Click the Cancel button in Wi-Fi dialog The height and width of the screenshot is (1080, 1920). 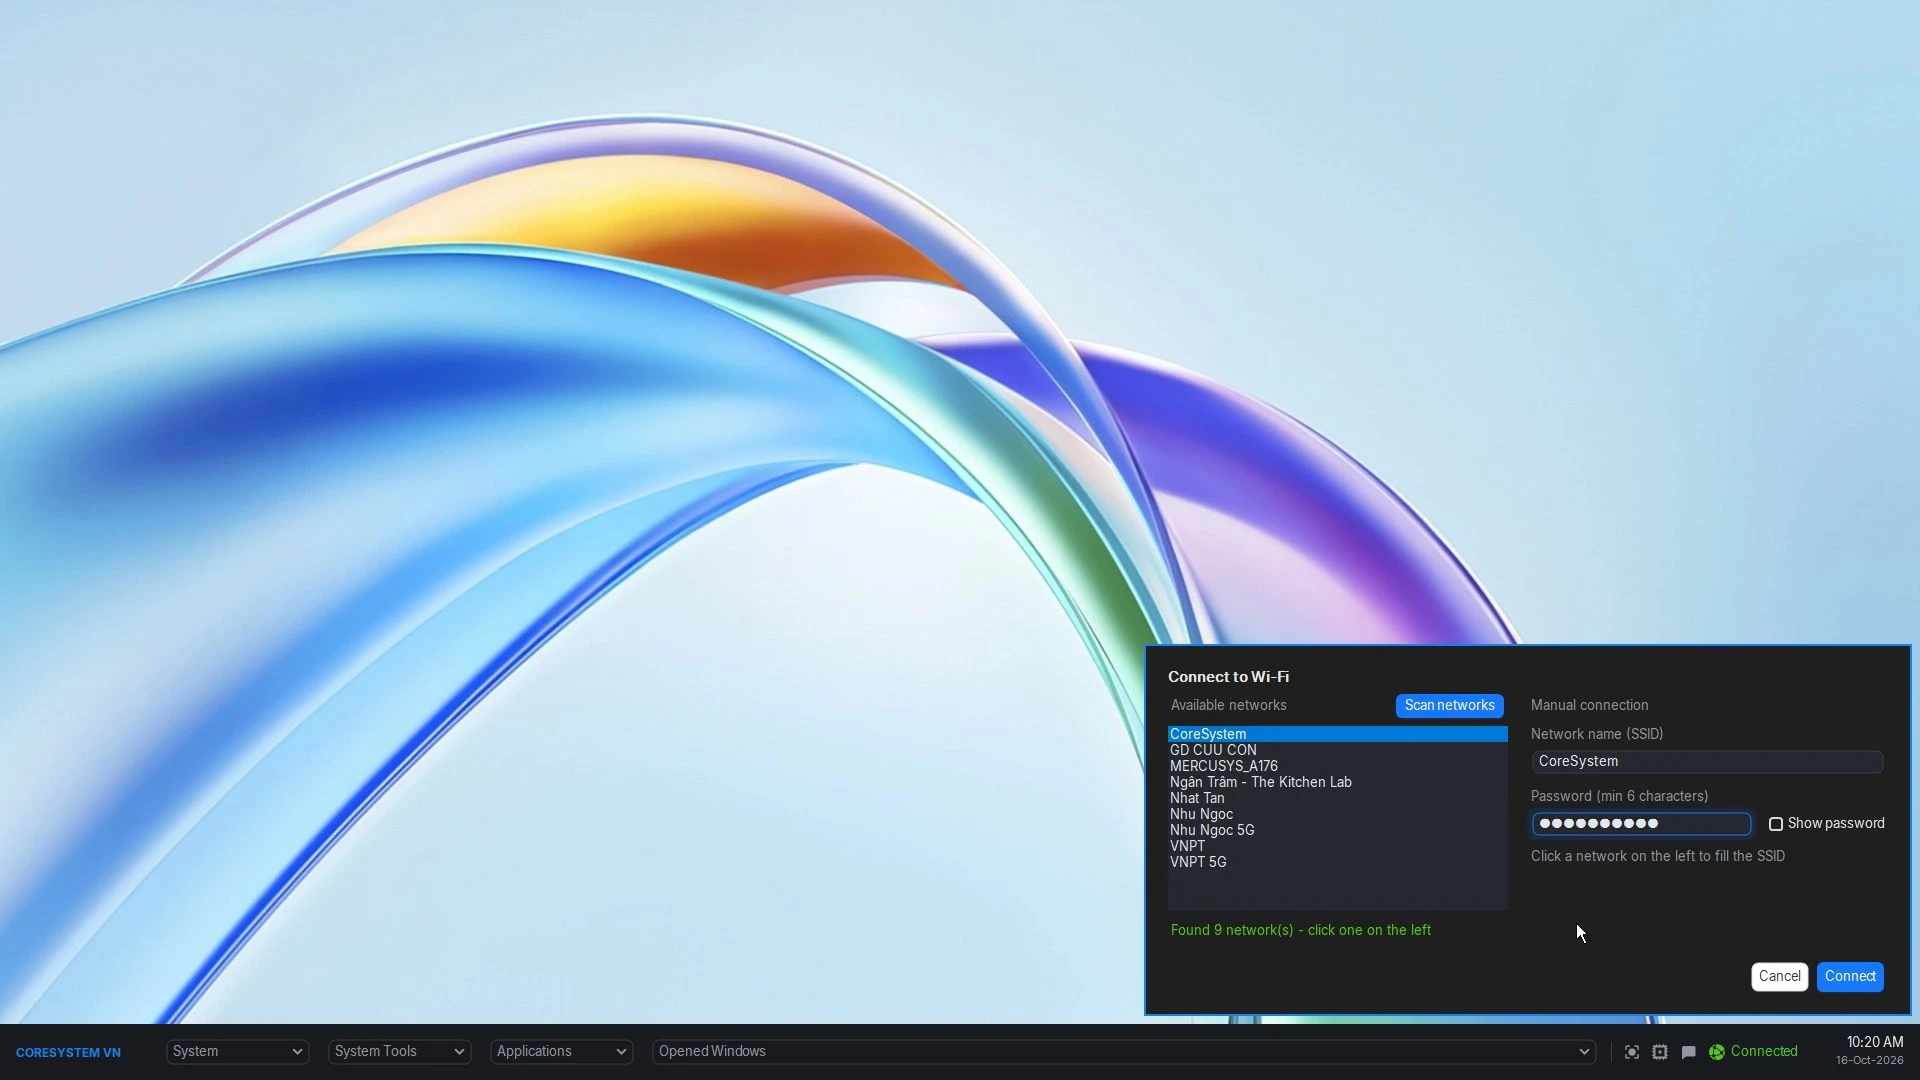click(1779, 977)
